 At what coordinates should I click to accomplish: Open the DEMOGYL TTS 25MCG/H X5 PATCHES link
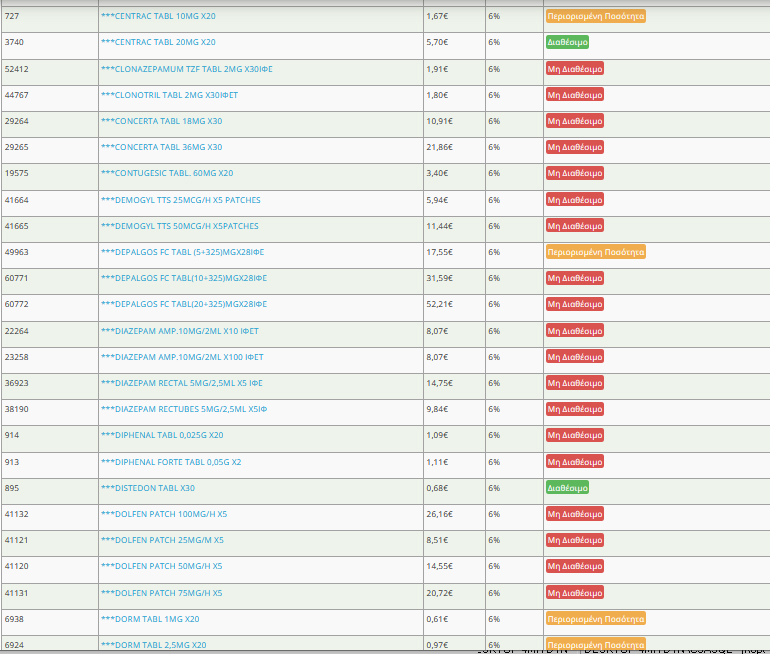tap(180, 200)
